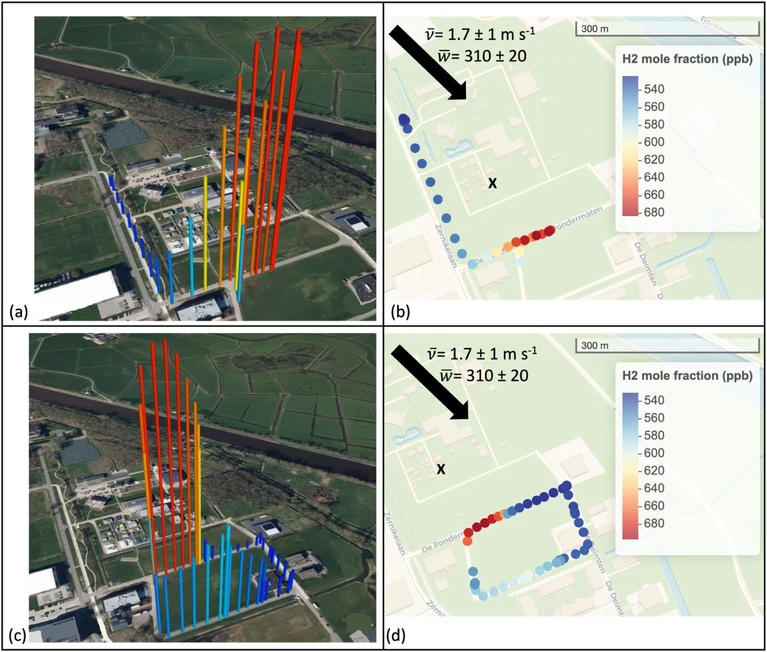Click the (c) panel label

(x=19, y=635)
